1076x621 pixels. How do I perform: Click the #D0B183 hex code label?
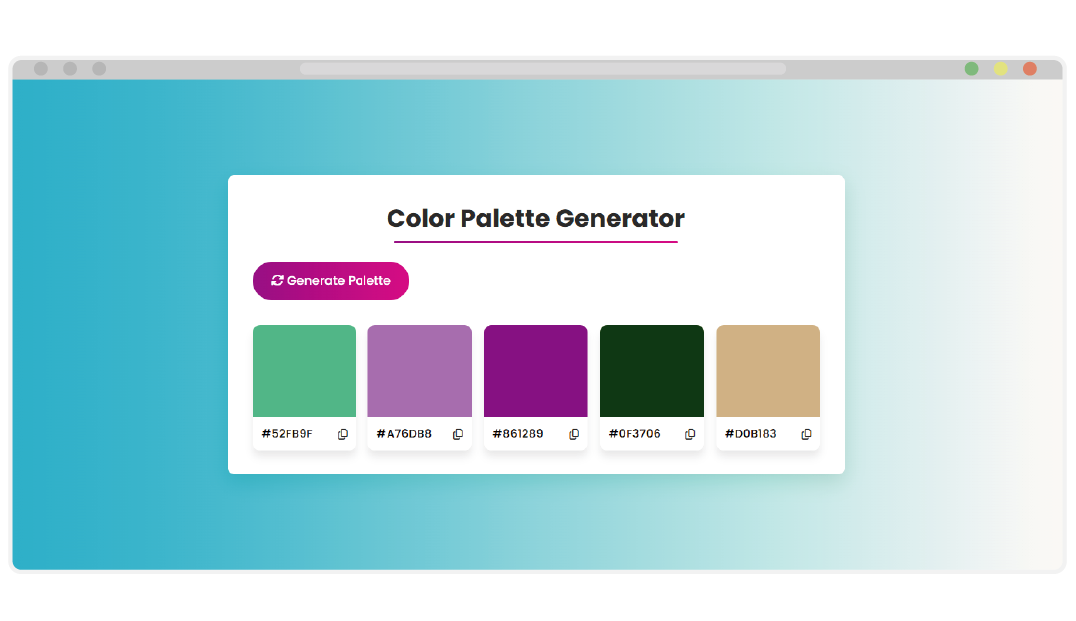[x=751, y=434]
